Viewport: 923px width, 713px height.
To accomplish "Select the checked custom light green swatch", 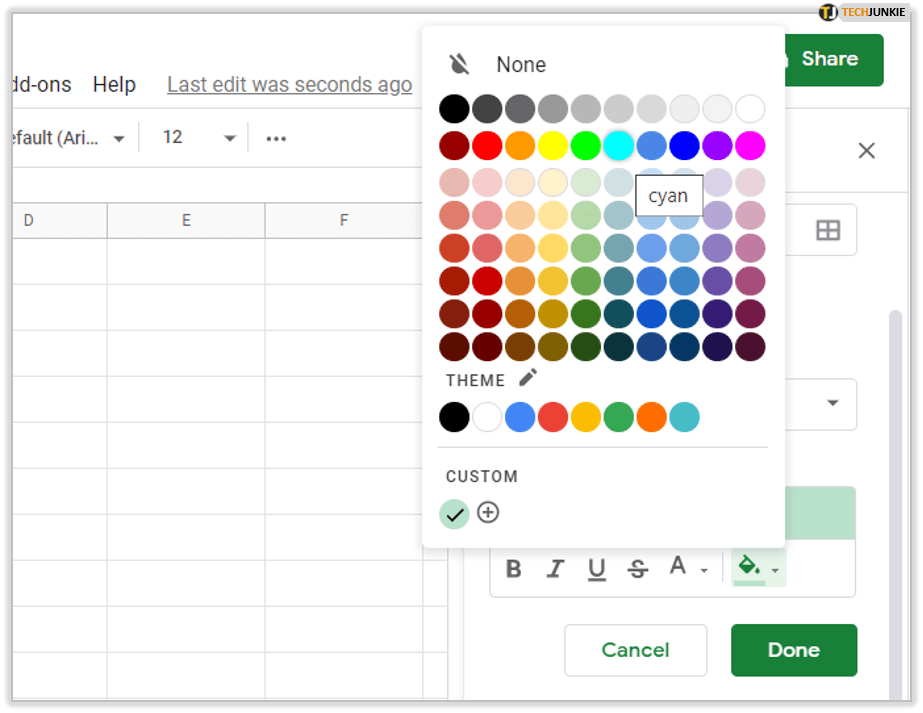I will [454, 514].
